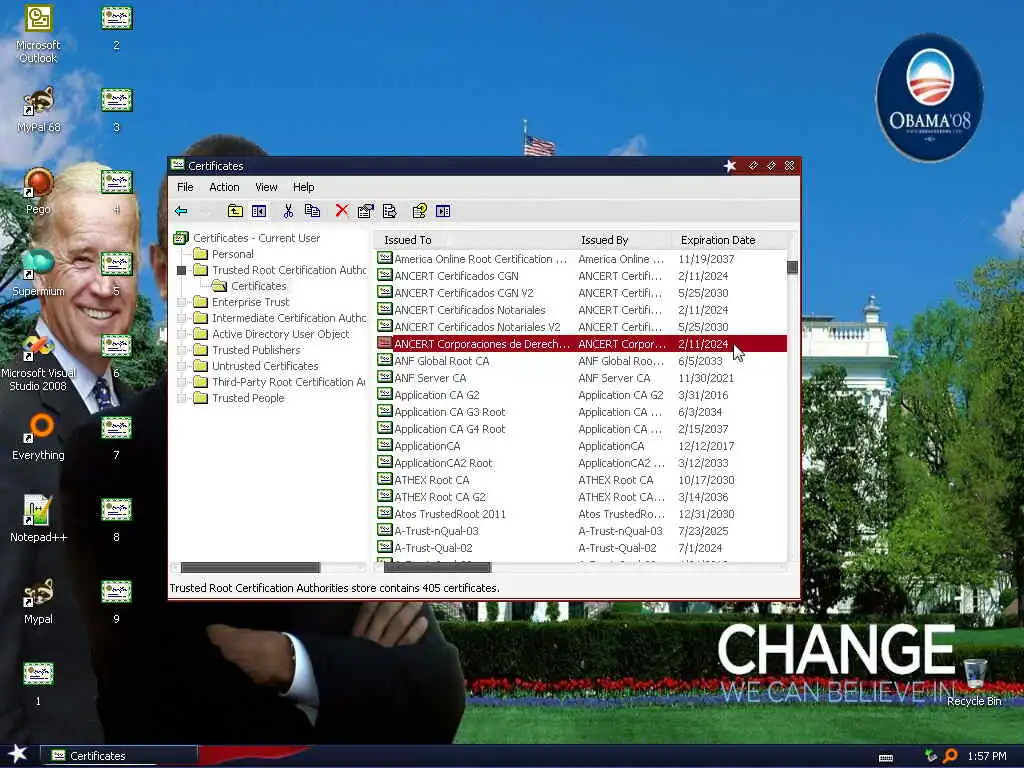Viewport: 1024px width, 768px height.
Task: Toggle the Show/Hide Action Pane icon
Action: (x=443, y=211)
